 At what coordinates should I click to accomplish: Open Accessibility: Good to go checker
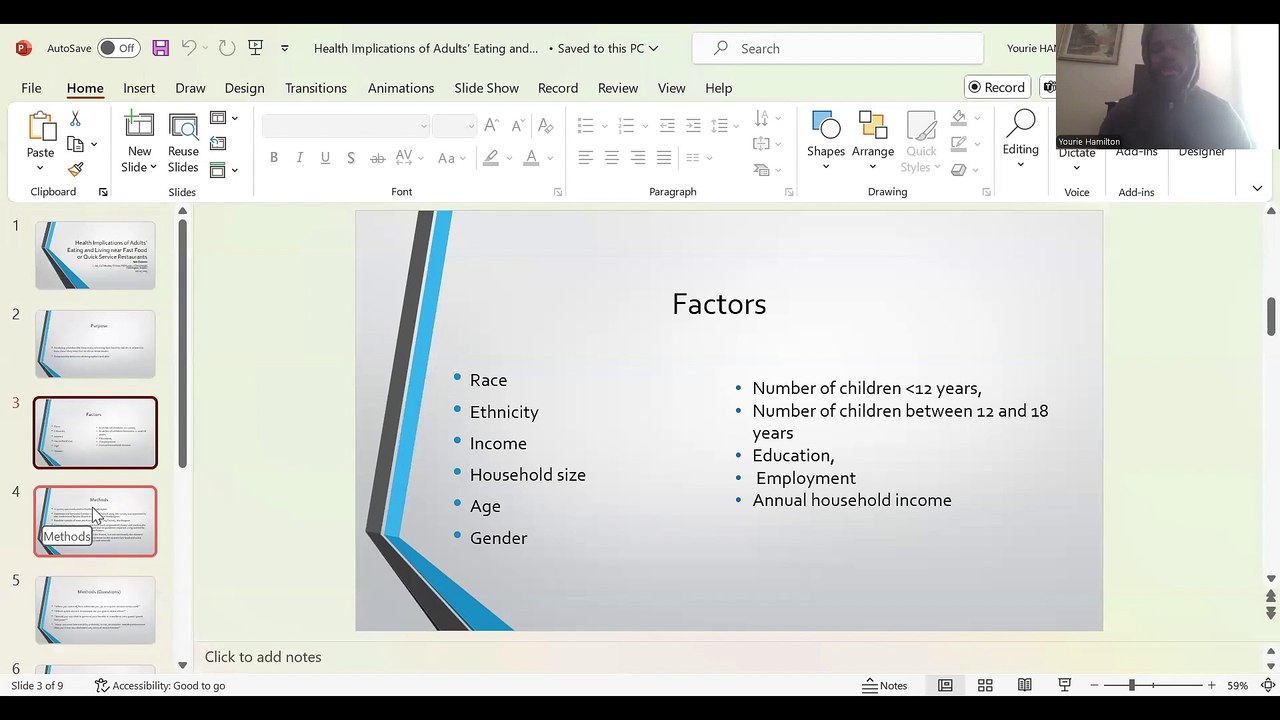[160, 685]
